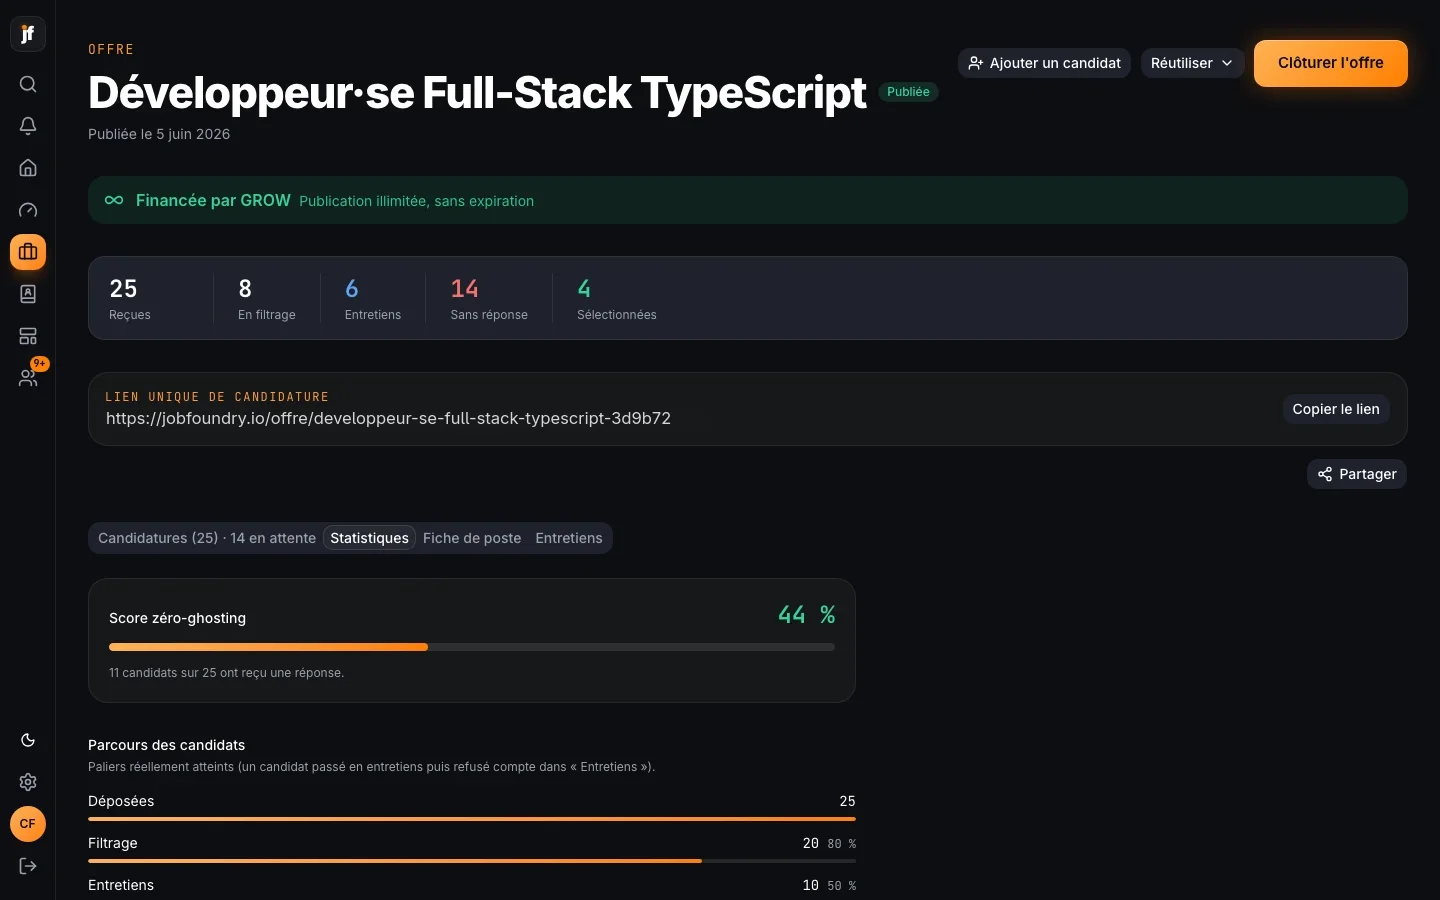Viewport: 1440px width, 900px height.
Task: Select the Statistiques tab
Action: point(369,538)
